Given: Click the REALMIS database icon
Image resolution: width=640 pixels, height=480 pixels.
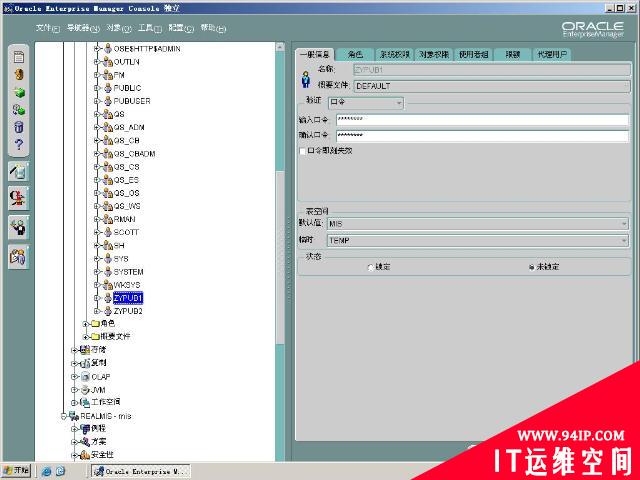Looking at the screenshot, I should click(x=74, y=416).
